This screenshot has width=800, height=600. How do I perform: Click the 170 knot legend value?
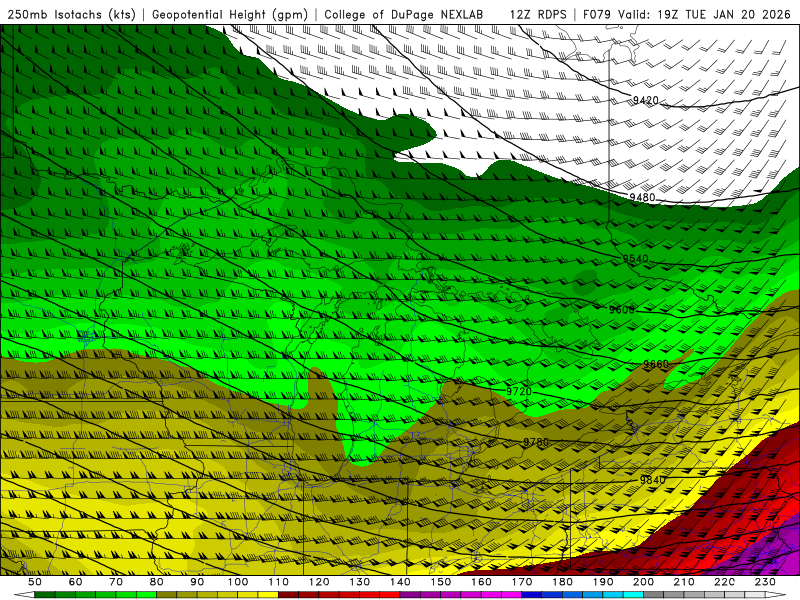(521, 582)
